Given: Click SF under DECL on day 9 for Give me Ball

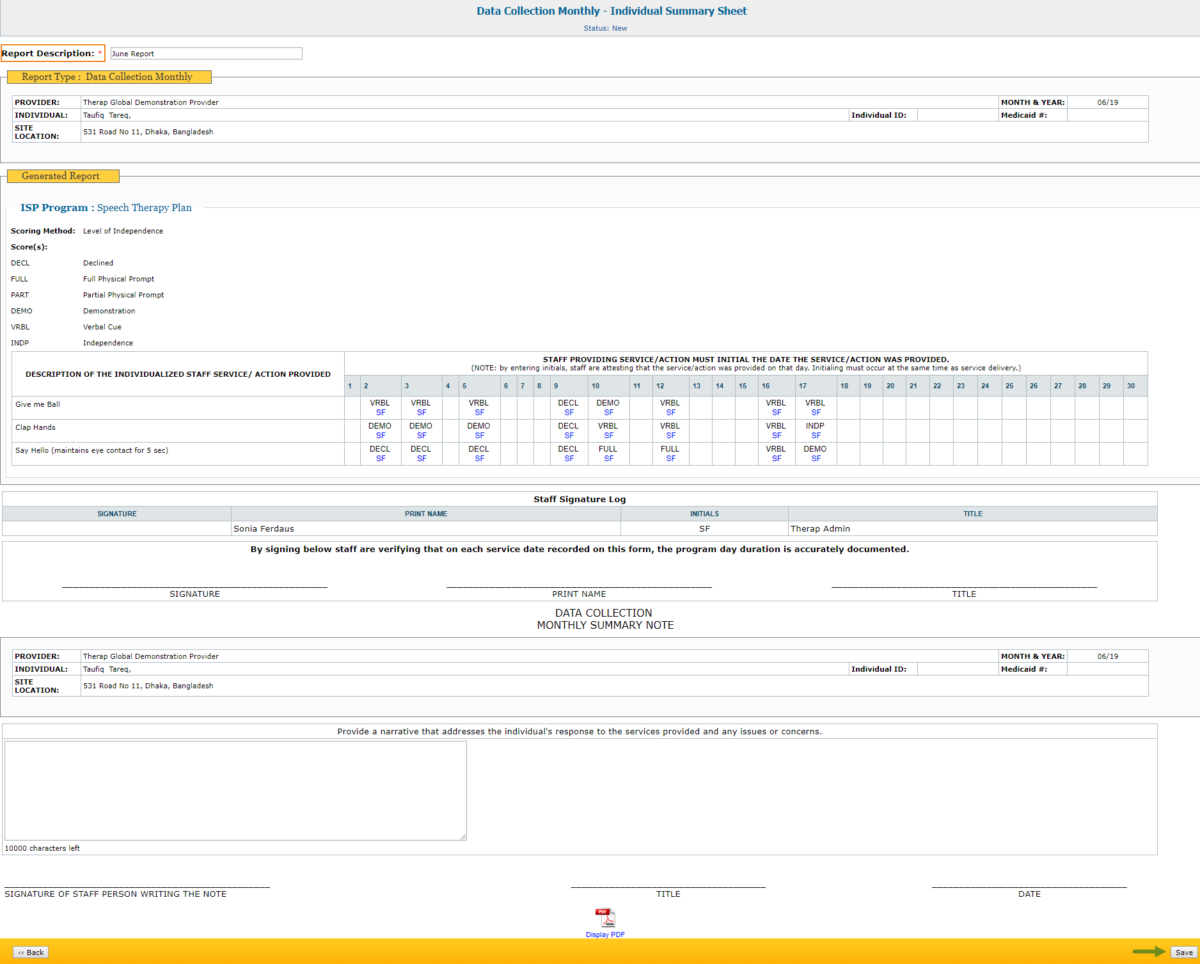Looking at the screenshot, I should [x=568, y=411].
